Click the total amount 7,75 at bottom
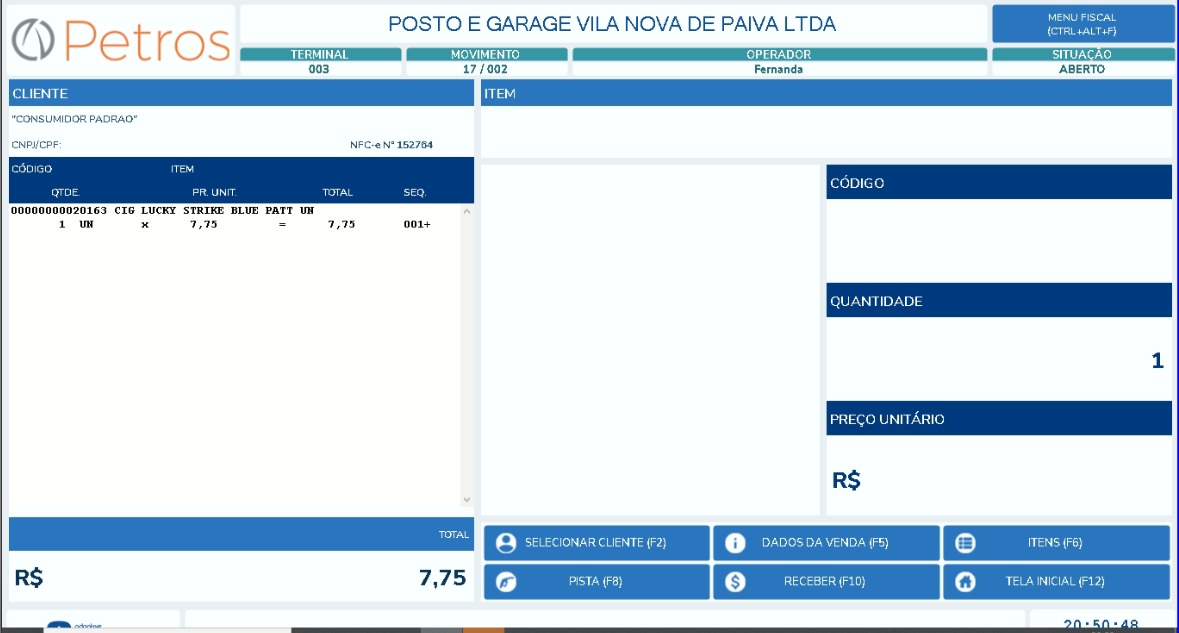The image size is (1179, 633). coord(442,577)
